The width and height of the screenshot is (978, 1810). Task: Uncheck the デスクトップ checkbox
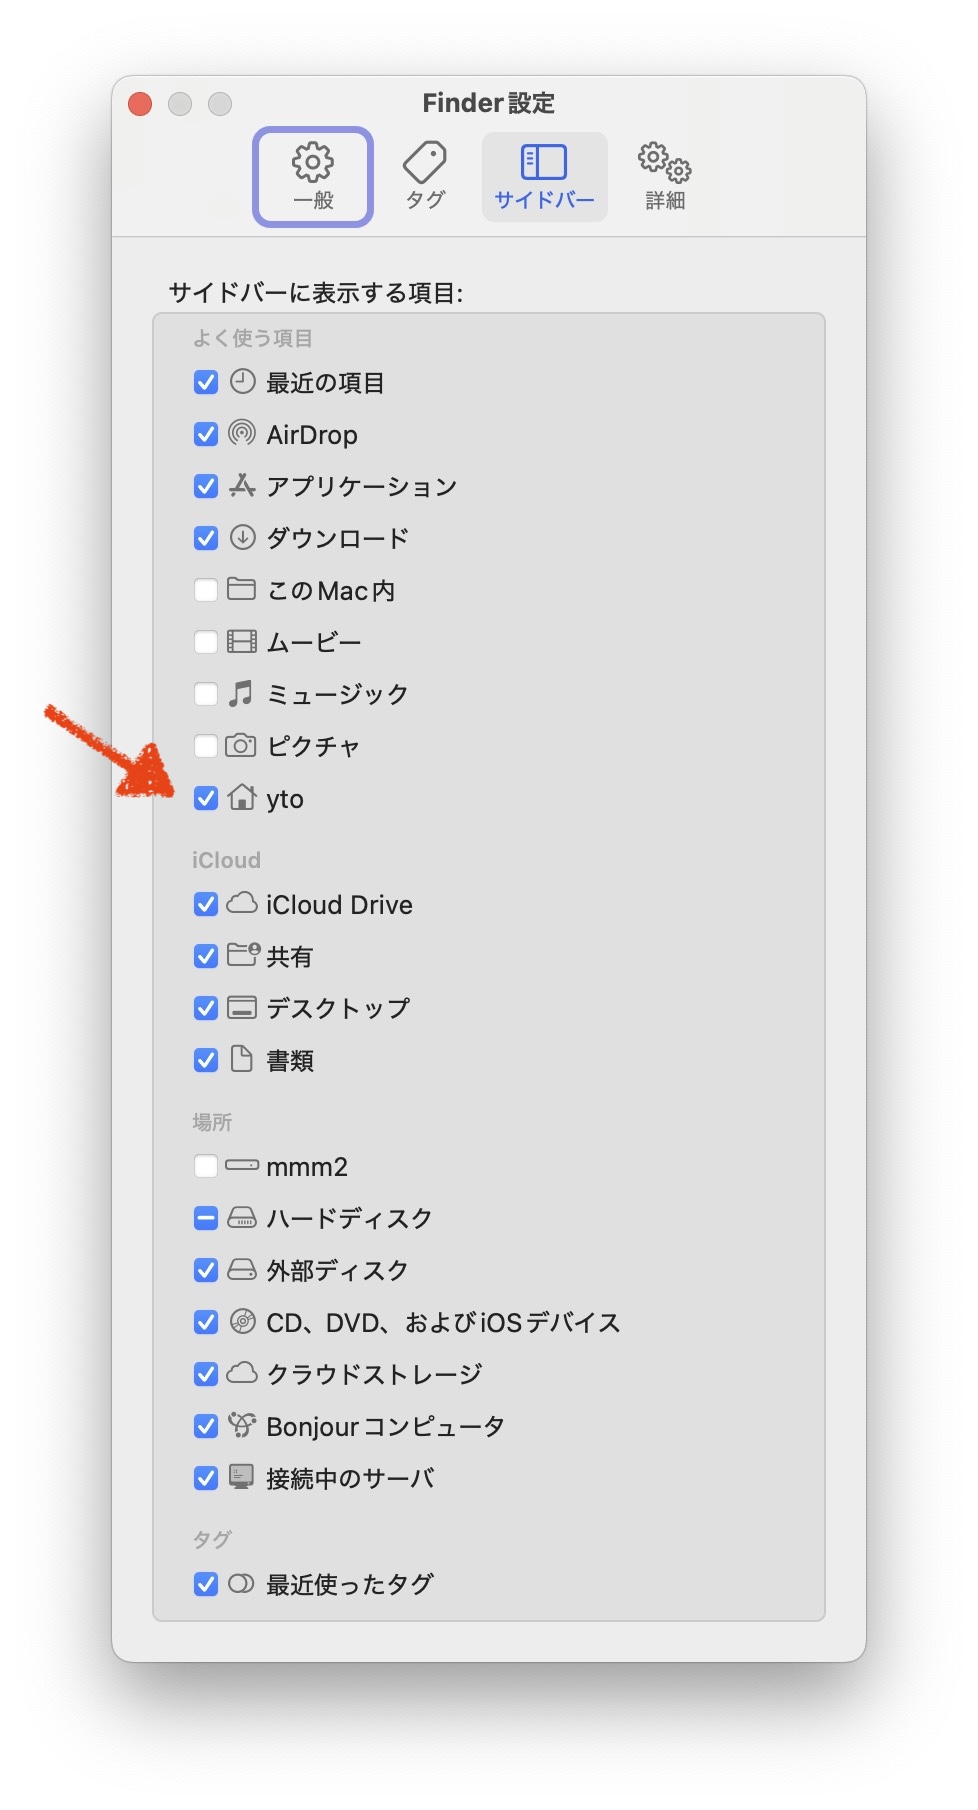pyautogui.click(x=206, y=1008)
